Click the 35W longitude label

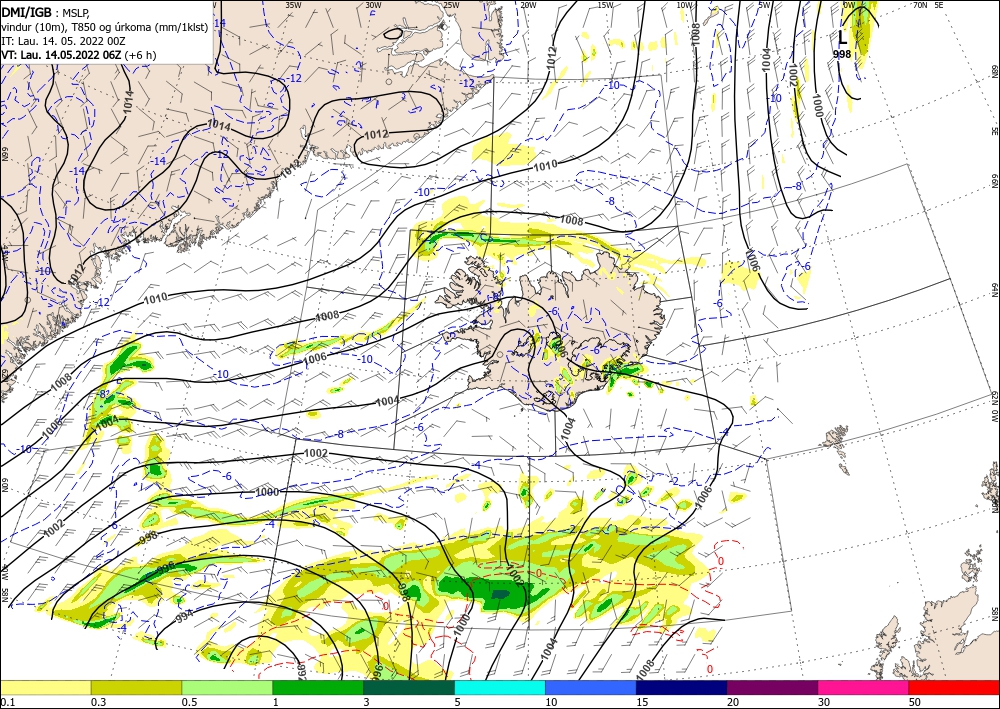[x=293, y=5]
